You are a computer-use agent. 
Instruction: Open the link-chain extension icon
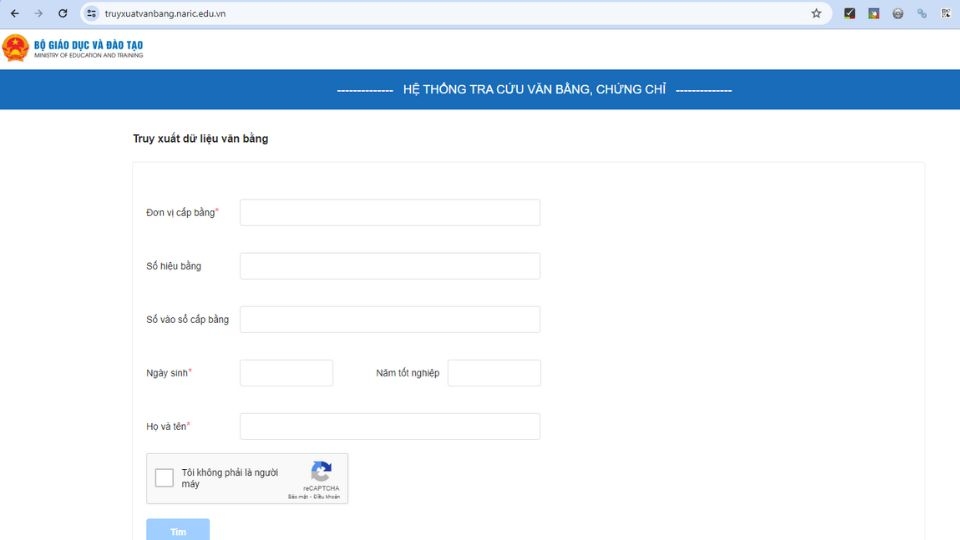click(x=922, y=13)
